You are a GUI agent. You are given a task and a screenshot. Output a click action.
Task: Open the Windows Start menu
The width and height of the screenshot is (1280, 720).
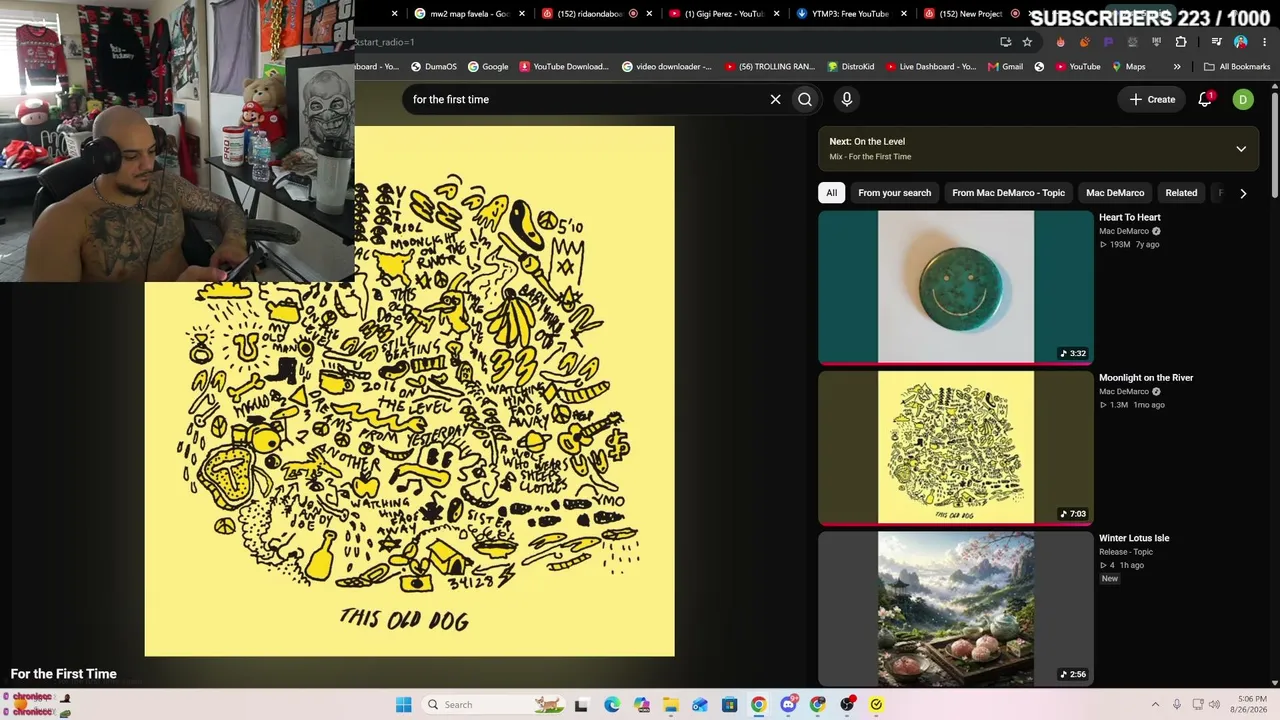click(403, 705)
